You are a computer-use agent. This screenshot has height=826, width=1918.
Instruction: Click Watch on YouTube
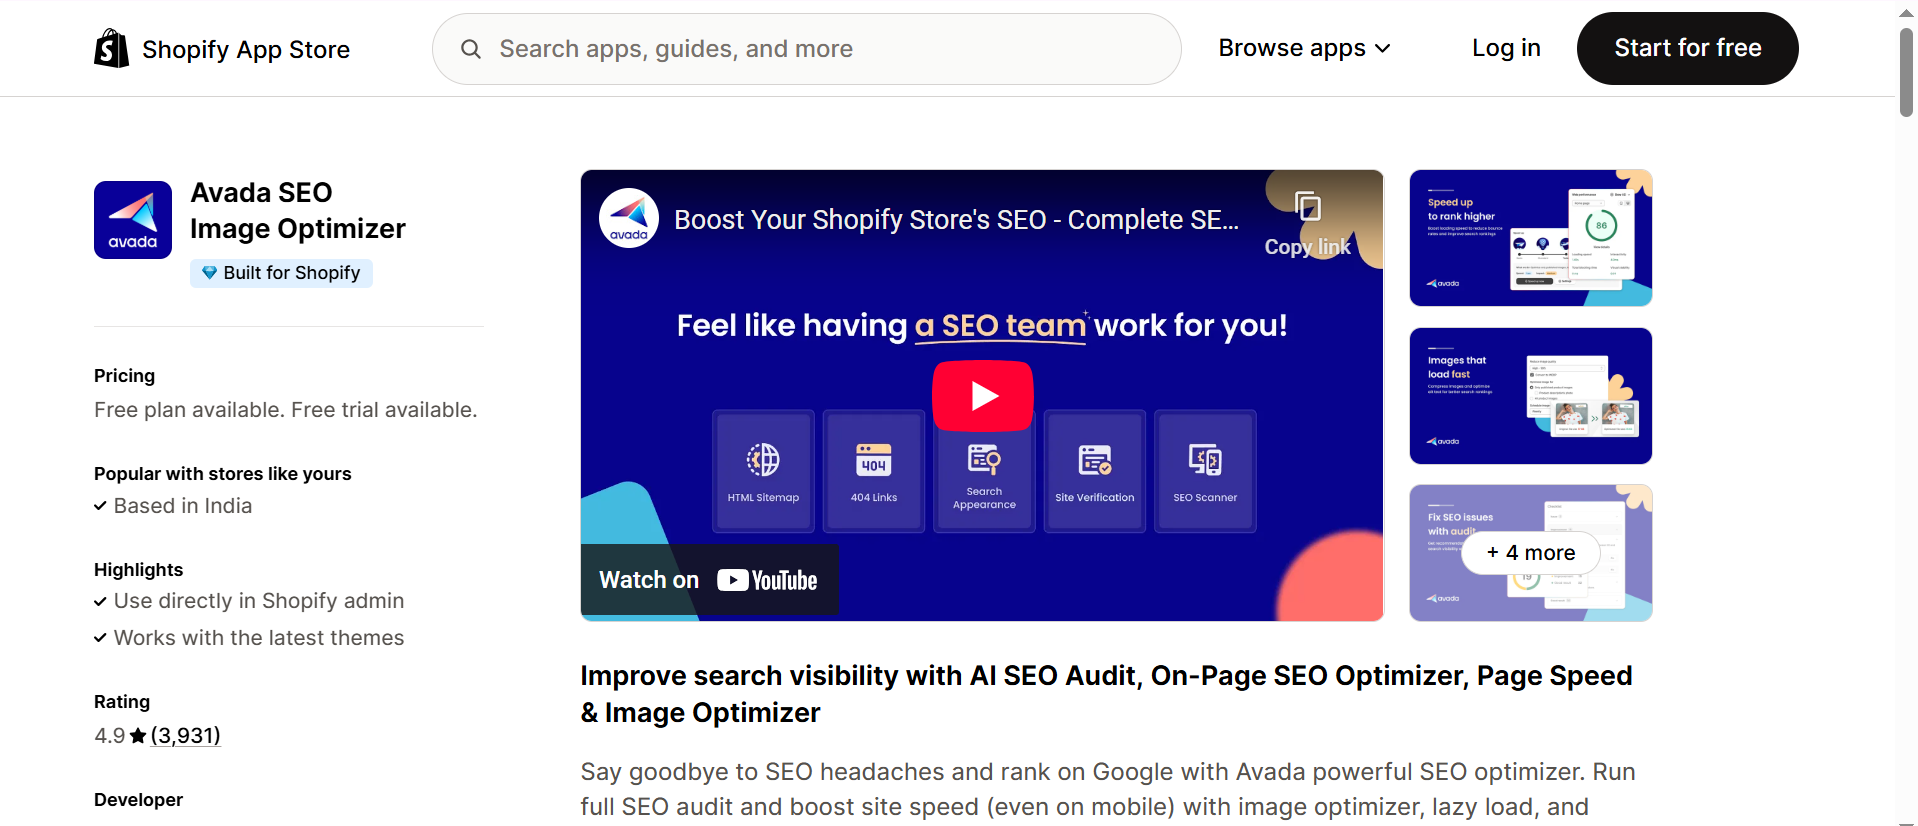point(709,579)
